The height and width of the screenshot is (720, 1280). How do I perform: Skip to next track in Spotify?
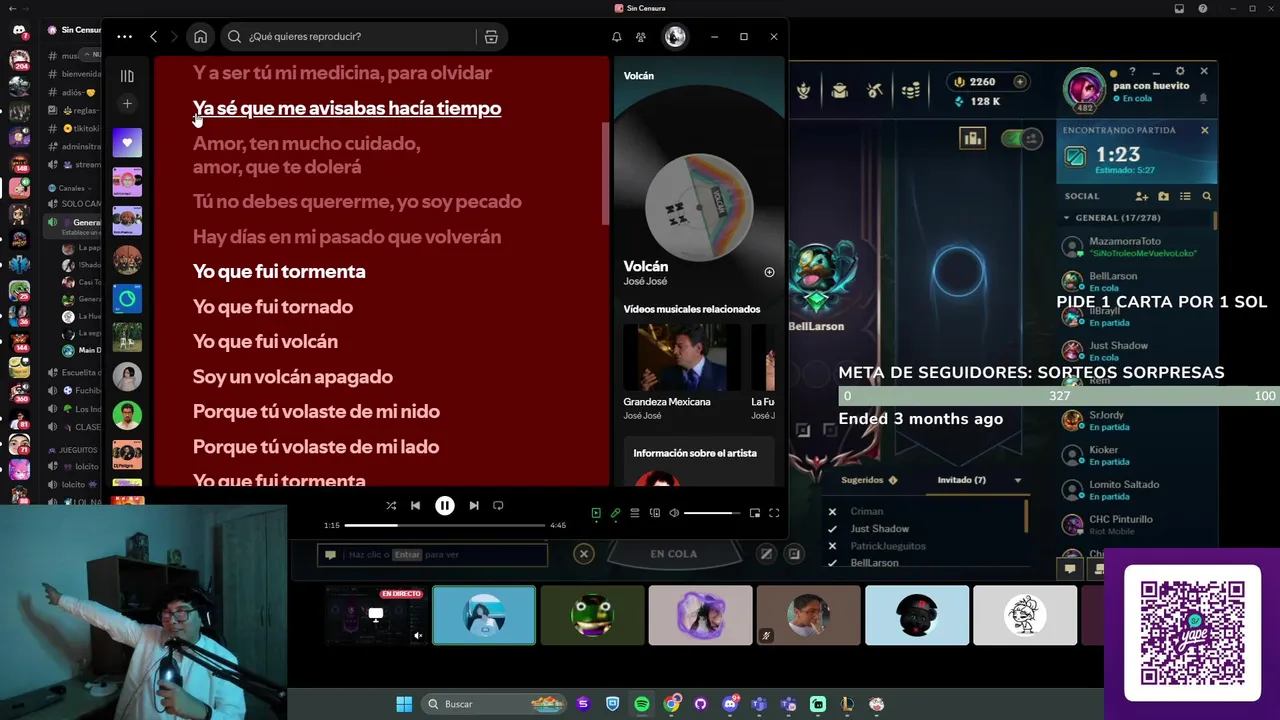pyautogui.click(x=474, y=506)
